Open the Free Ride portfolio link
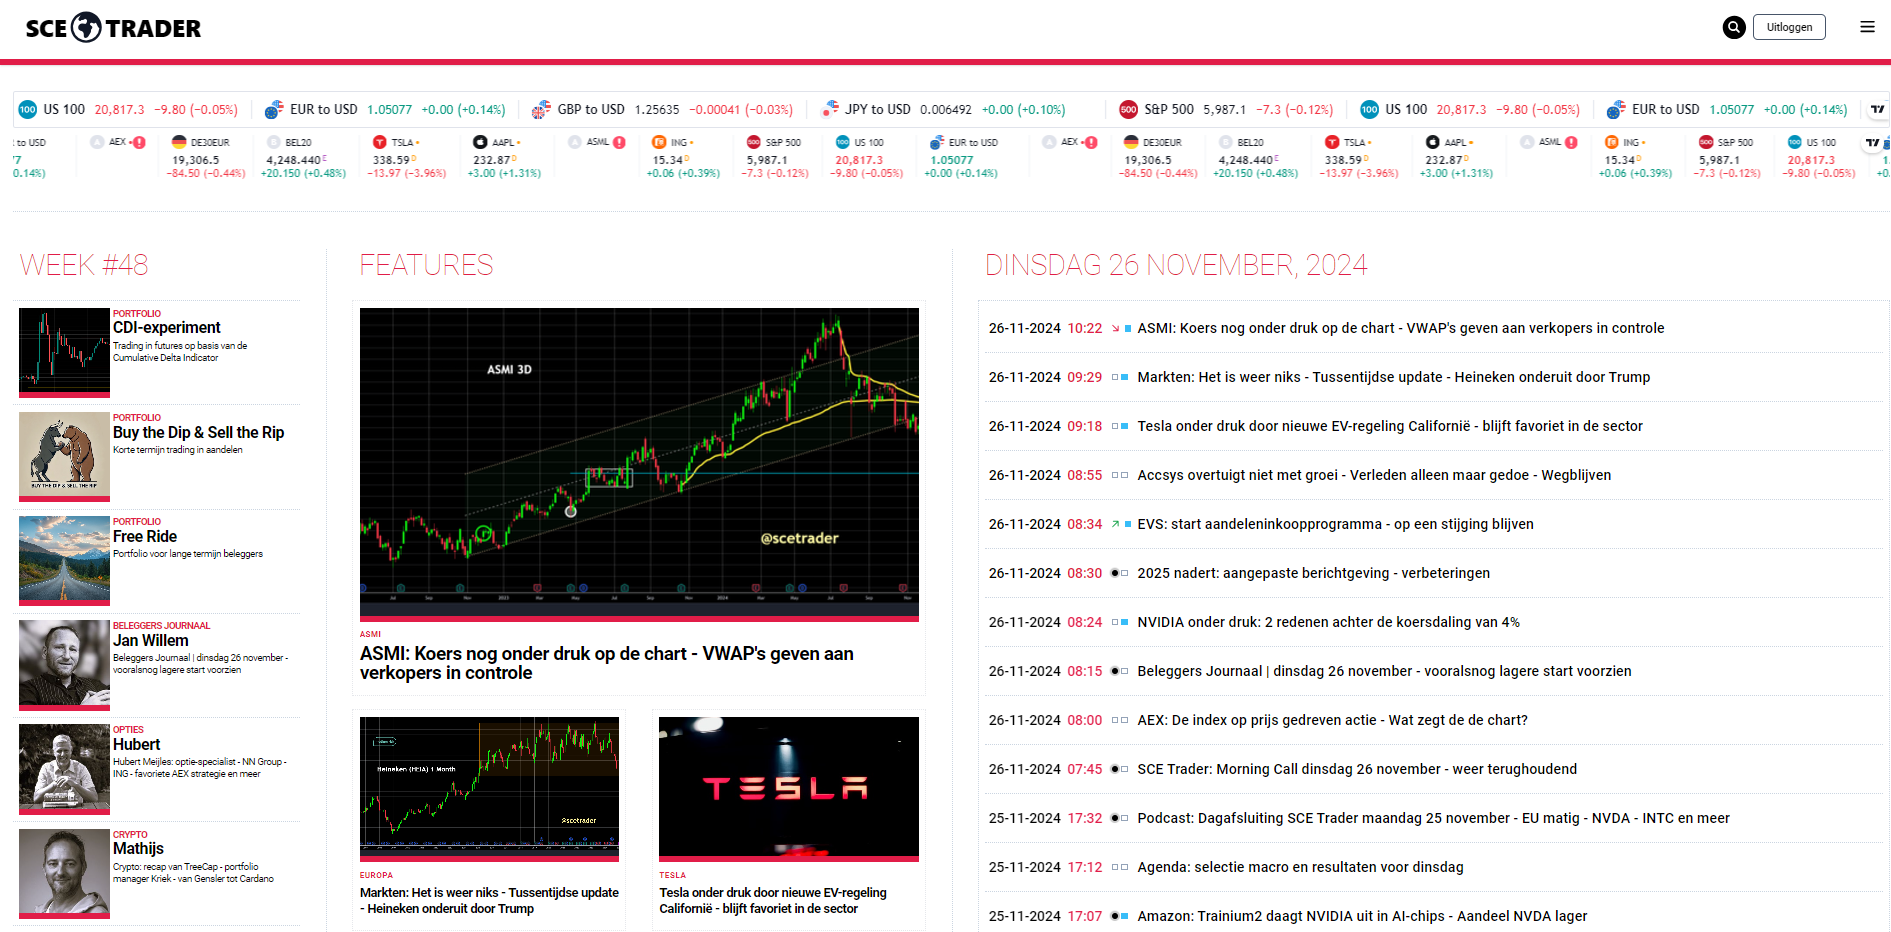1891x932 pixels. click(x=145, y=536)
